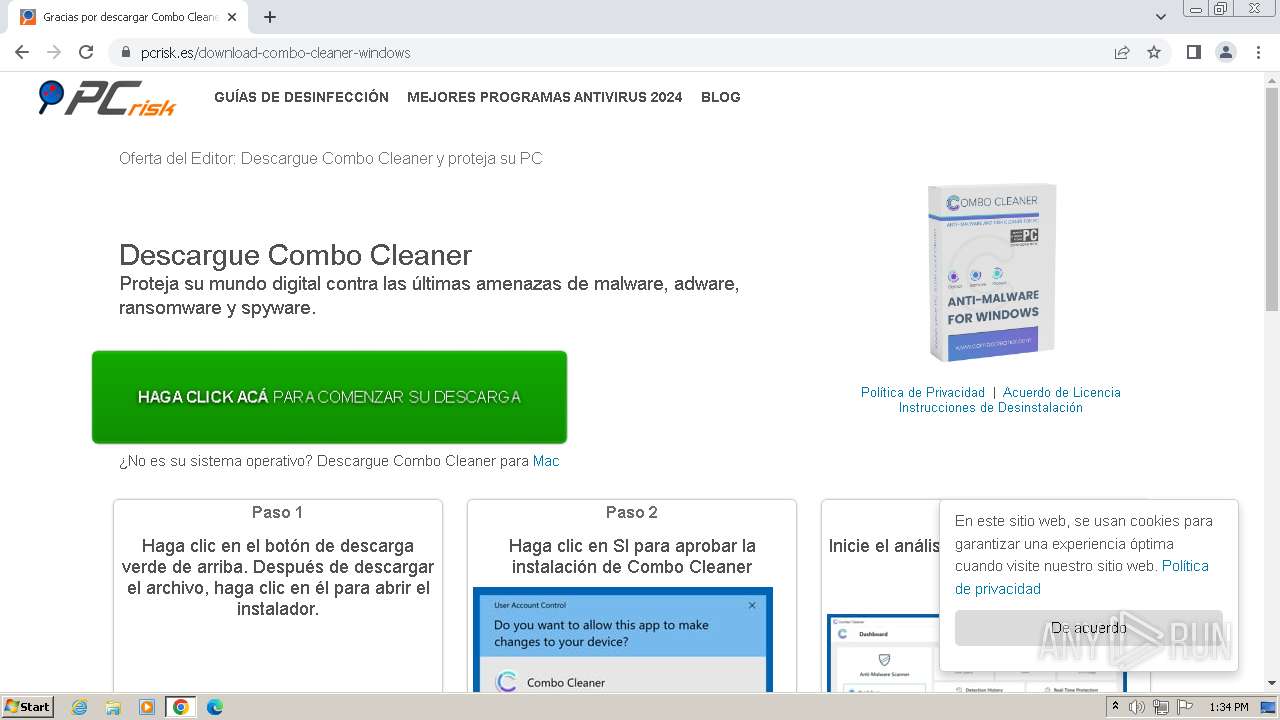Open the Mac download link
Image resolution: width=1280 pixels, height=720 pixels.
546,461
